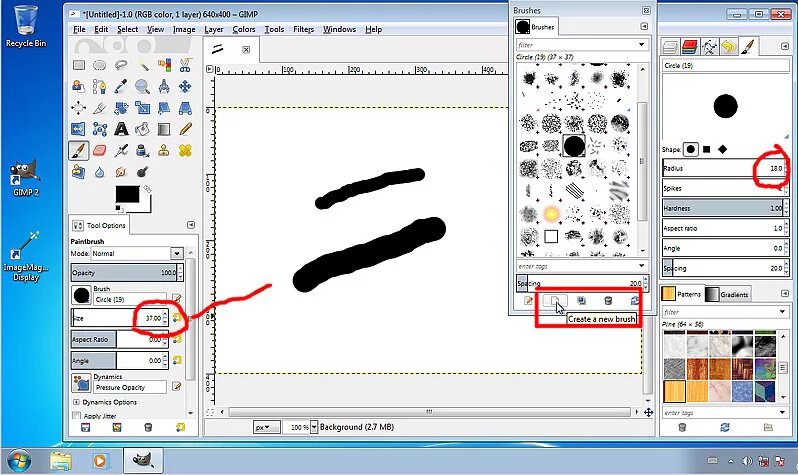Screen dimensions: 798x475
Task: Open the Layer menu
Action: (214, 30)
